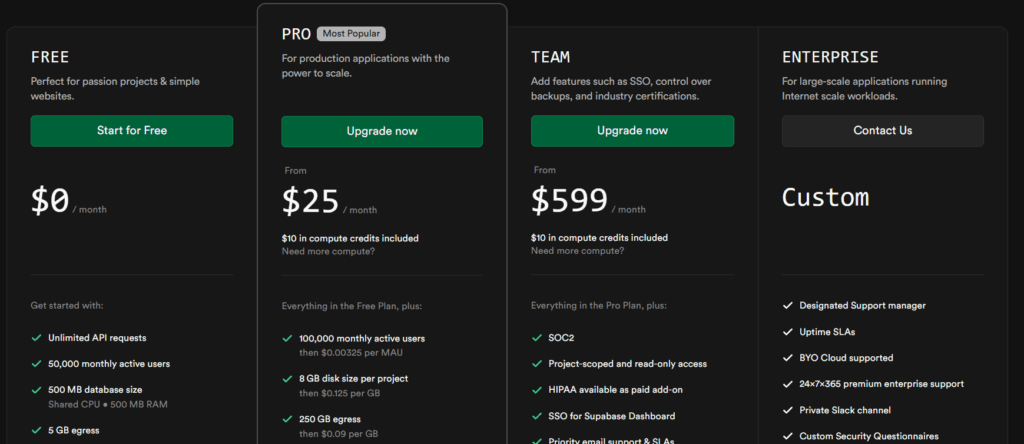Click Upgrade now on the Pro plan
Image resolution: width=1024 pixels, height=444 pixels.
tap(382, 131)
